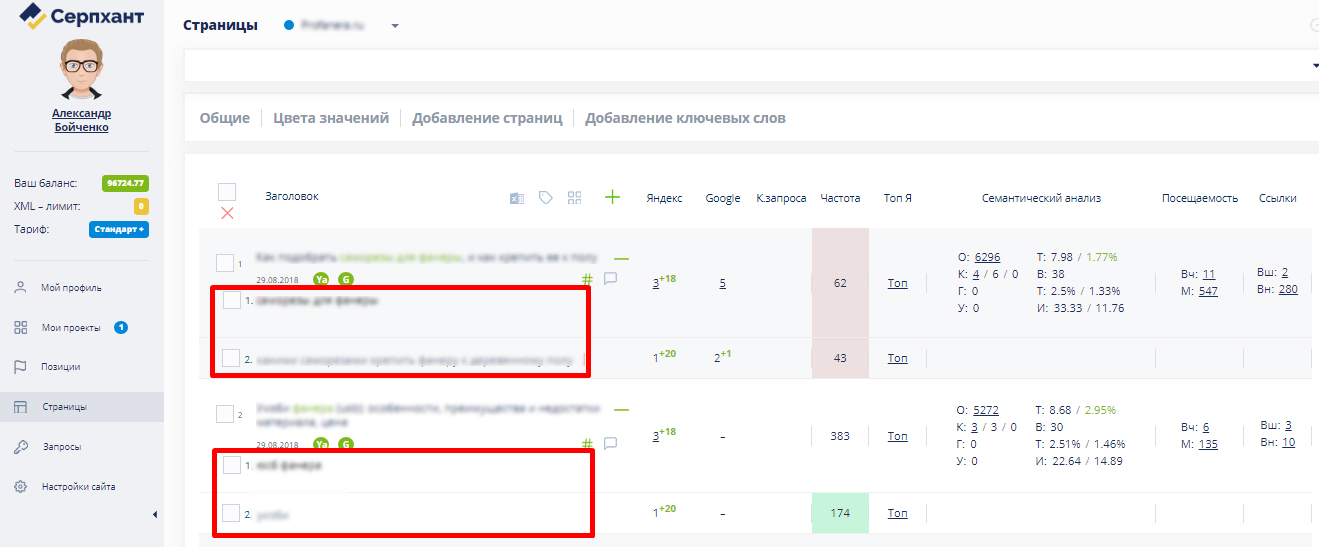Click the green plus icon in table header
The width and height of the screenshot is (1319, 547).
coord(613,197)
